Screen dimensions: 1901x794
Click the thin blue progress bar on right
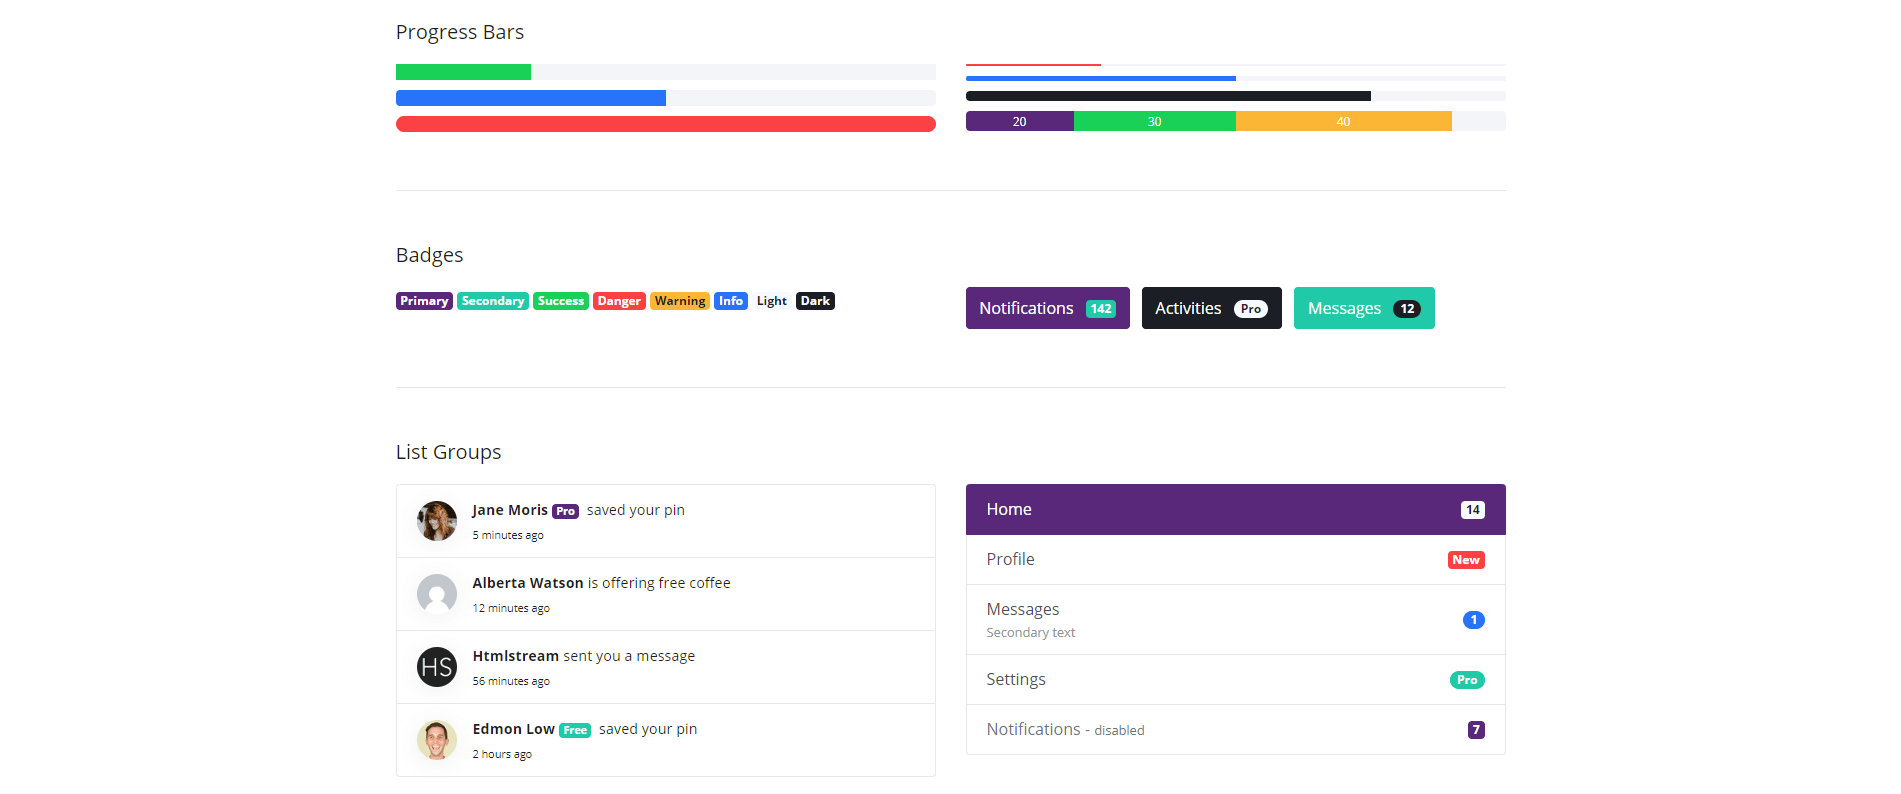pyautogui.click(x=1101, y=78)
